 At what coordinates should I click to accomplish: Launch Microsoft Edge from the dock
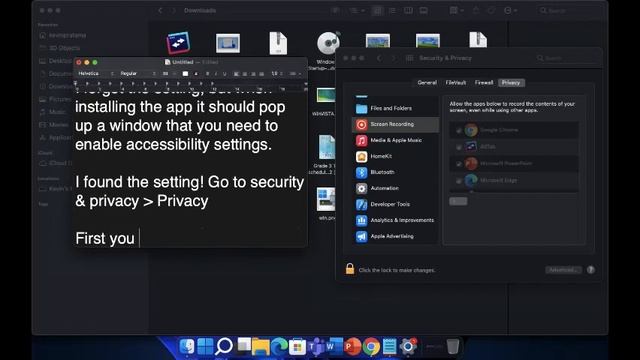point(279,347)
